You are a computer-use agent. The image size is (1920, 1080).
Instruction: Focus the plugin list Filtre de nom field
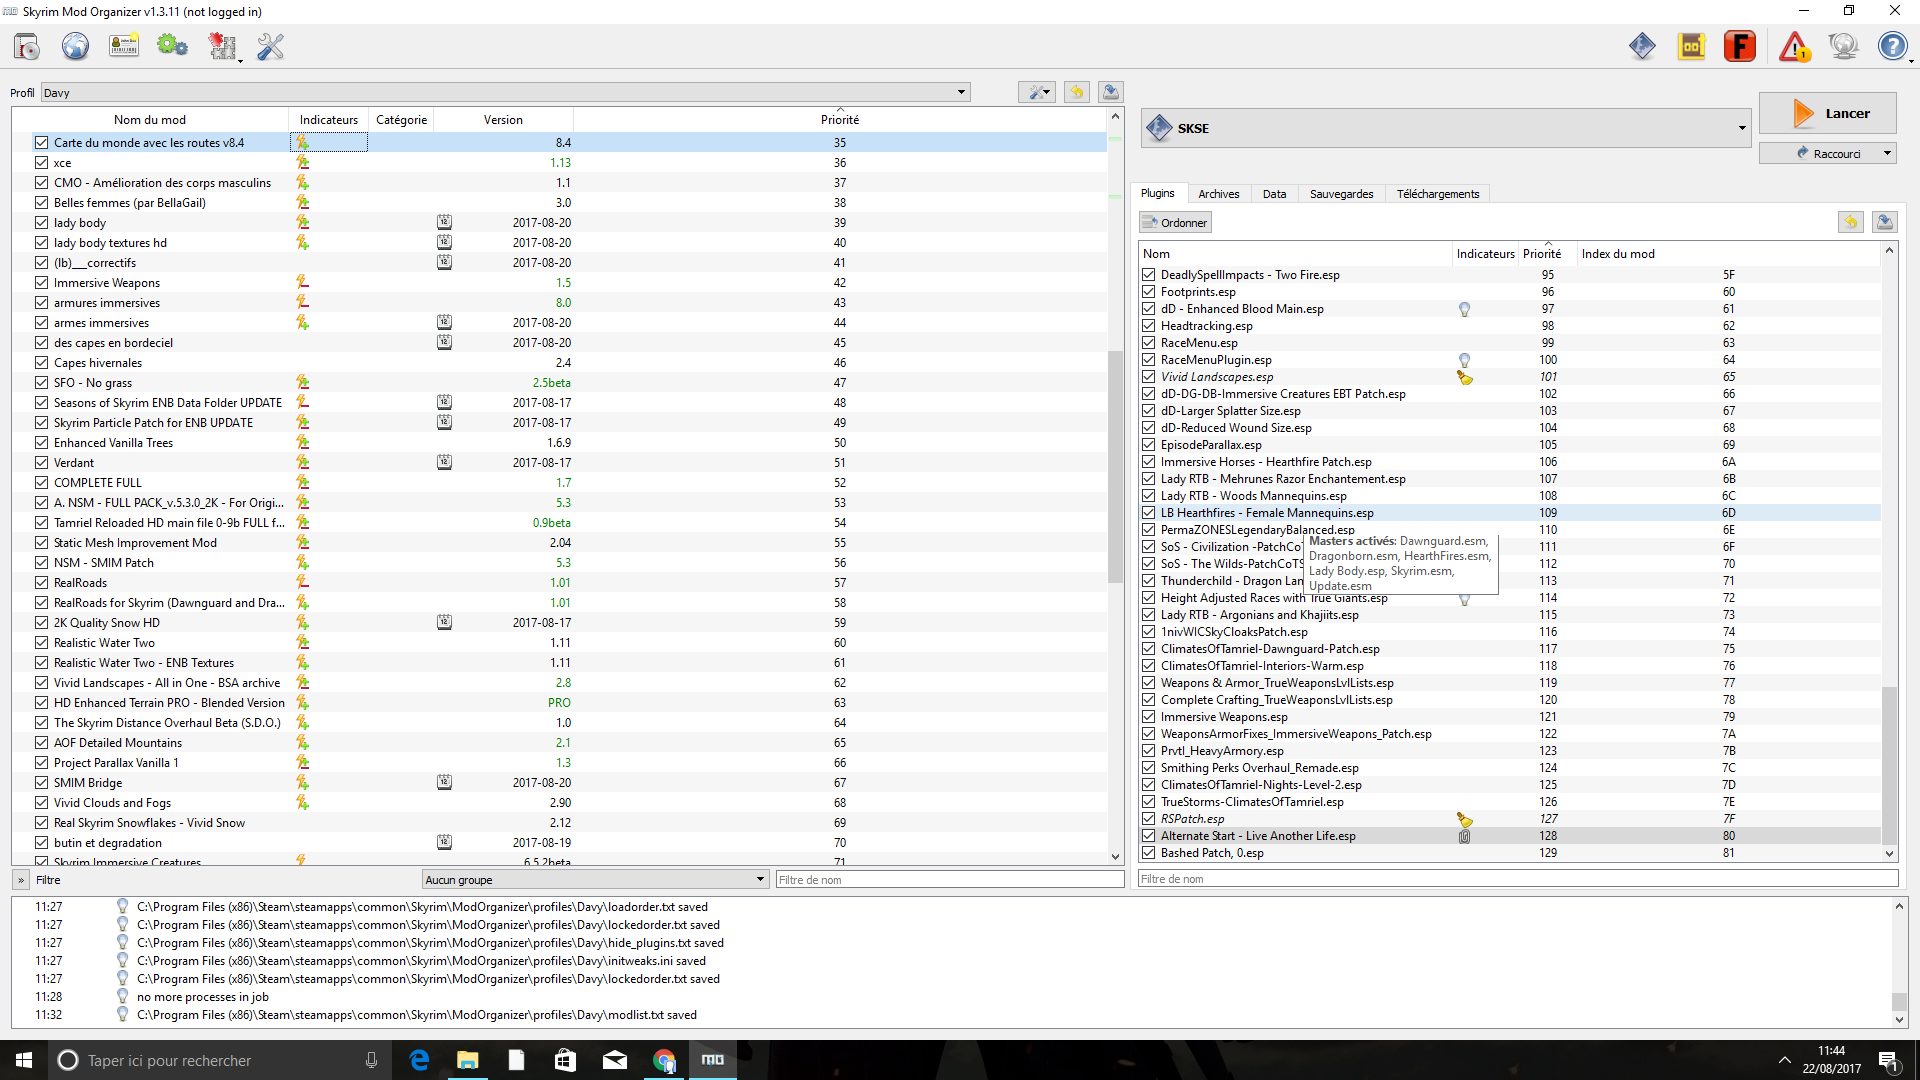coord(1518,879)
